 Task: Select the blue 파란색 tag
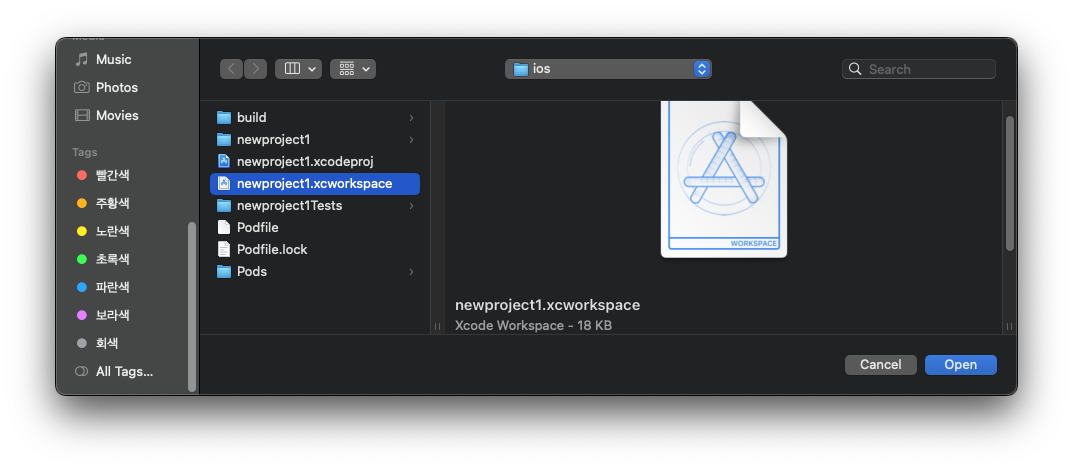point(103,288)
